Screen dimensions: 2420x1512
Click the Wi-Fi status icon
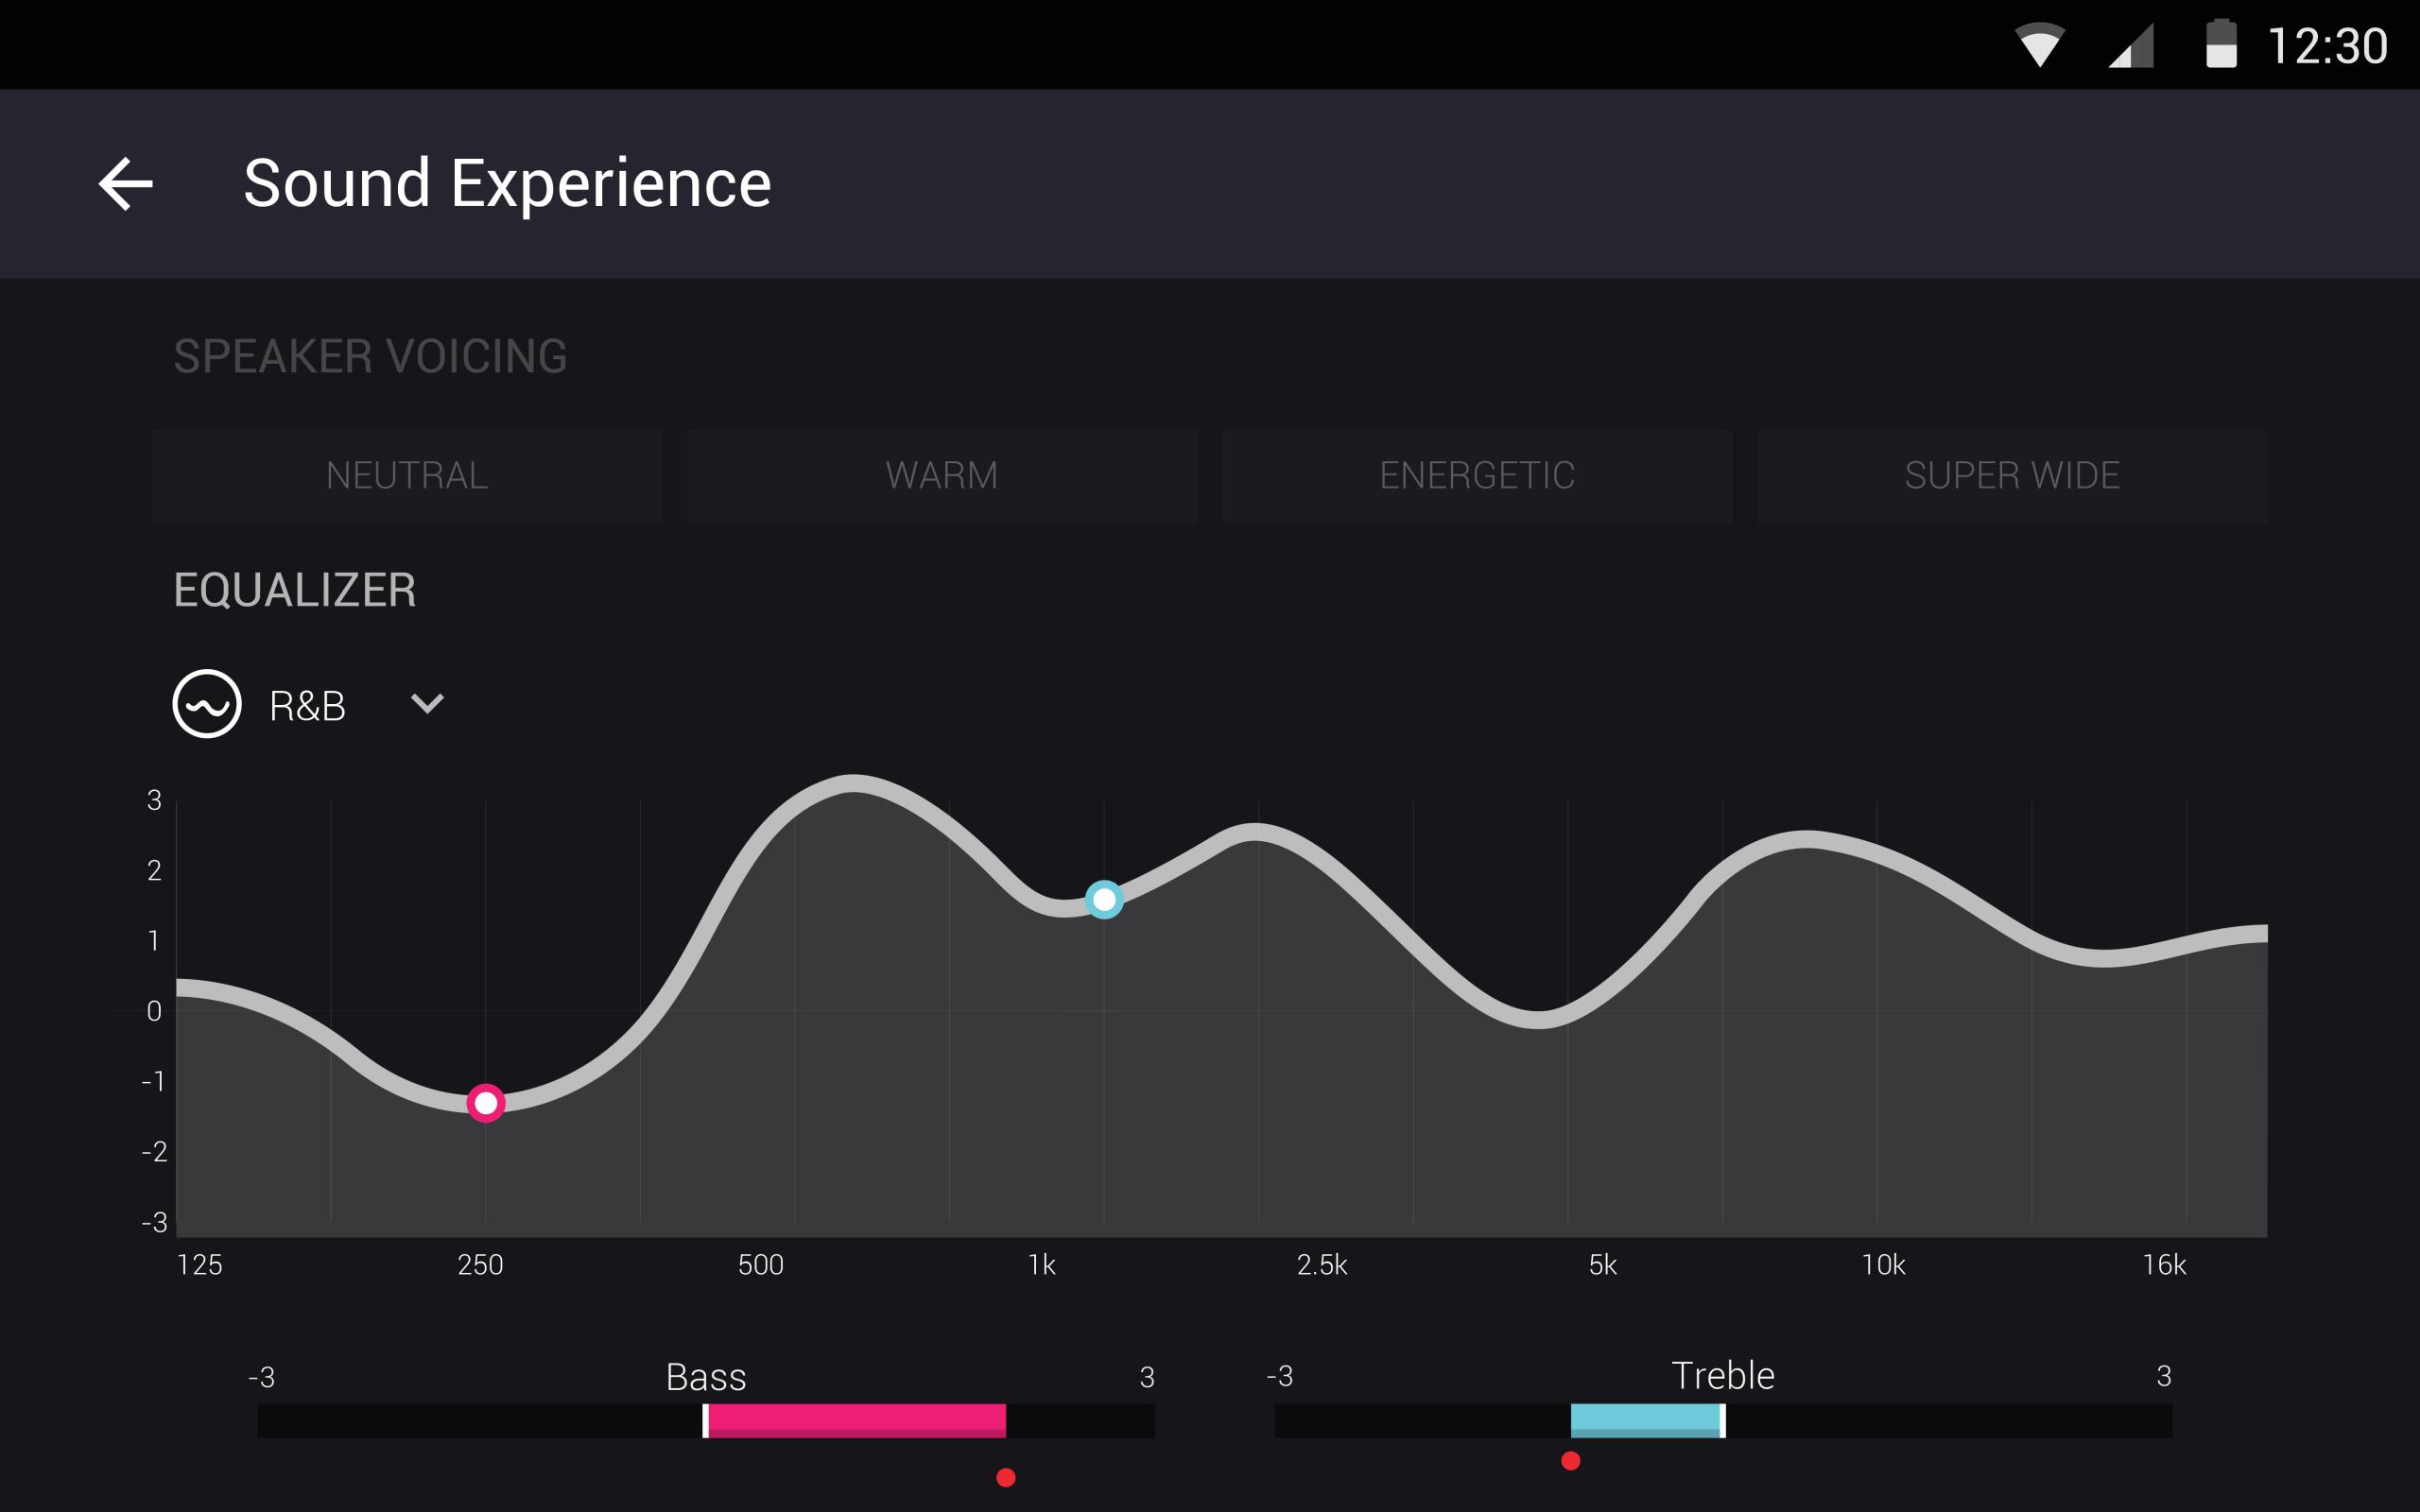2039,45
